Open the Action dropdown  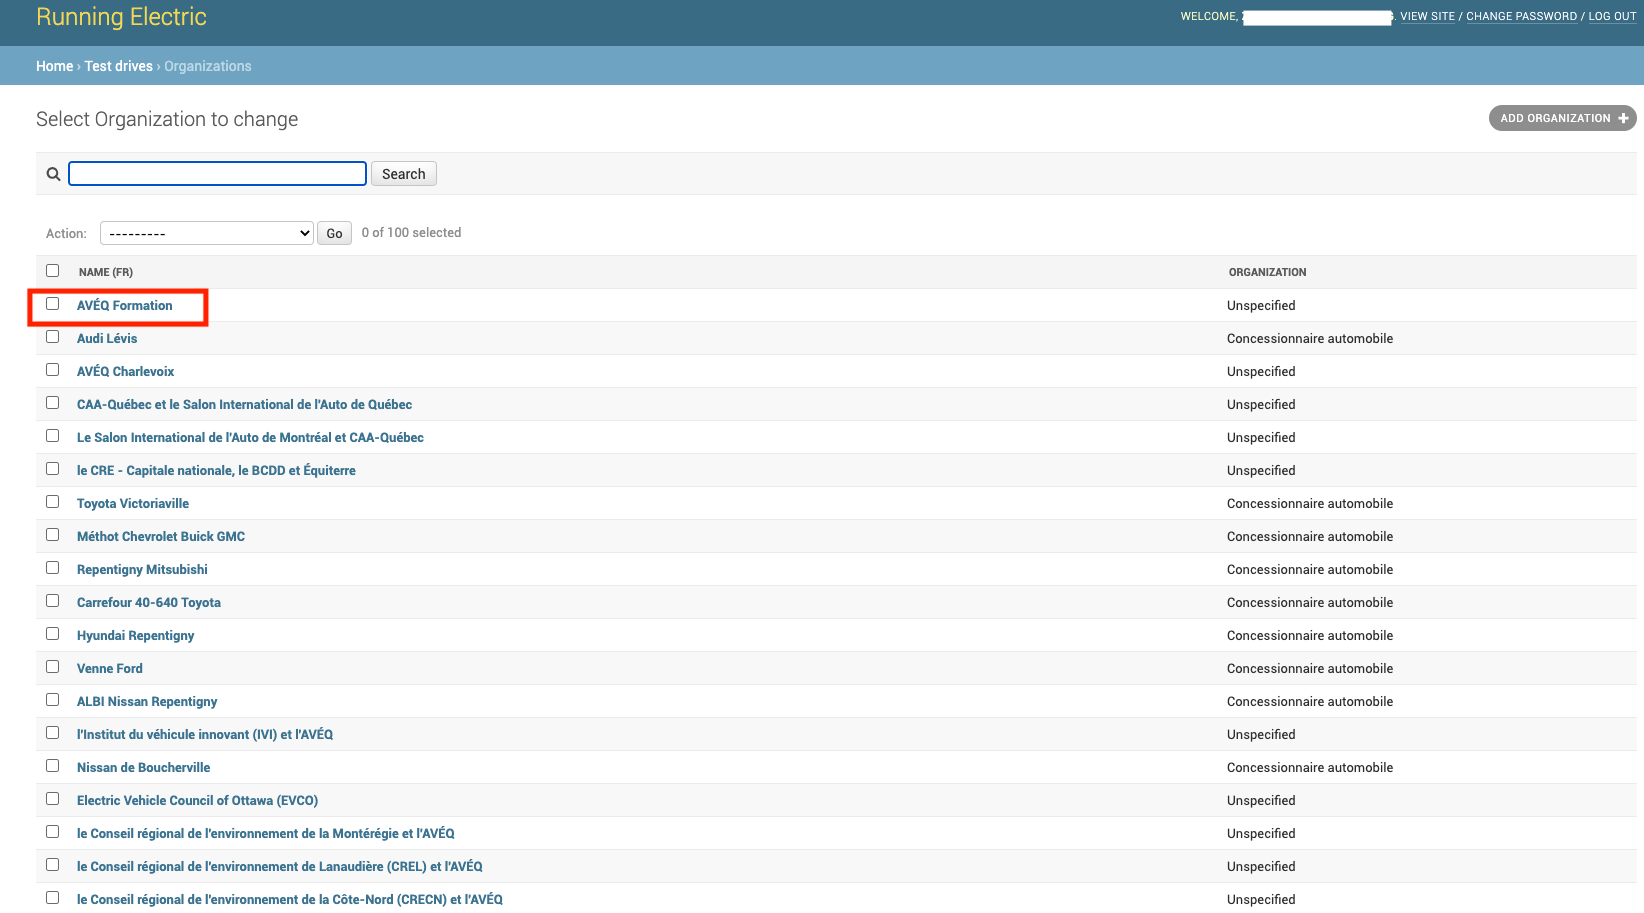[207, 233]
